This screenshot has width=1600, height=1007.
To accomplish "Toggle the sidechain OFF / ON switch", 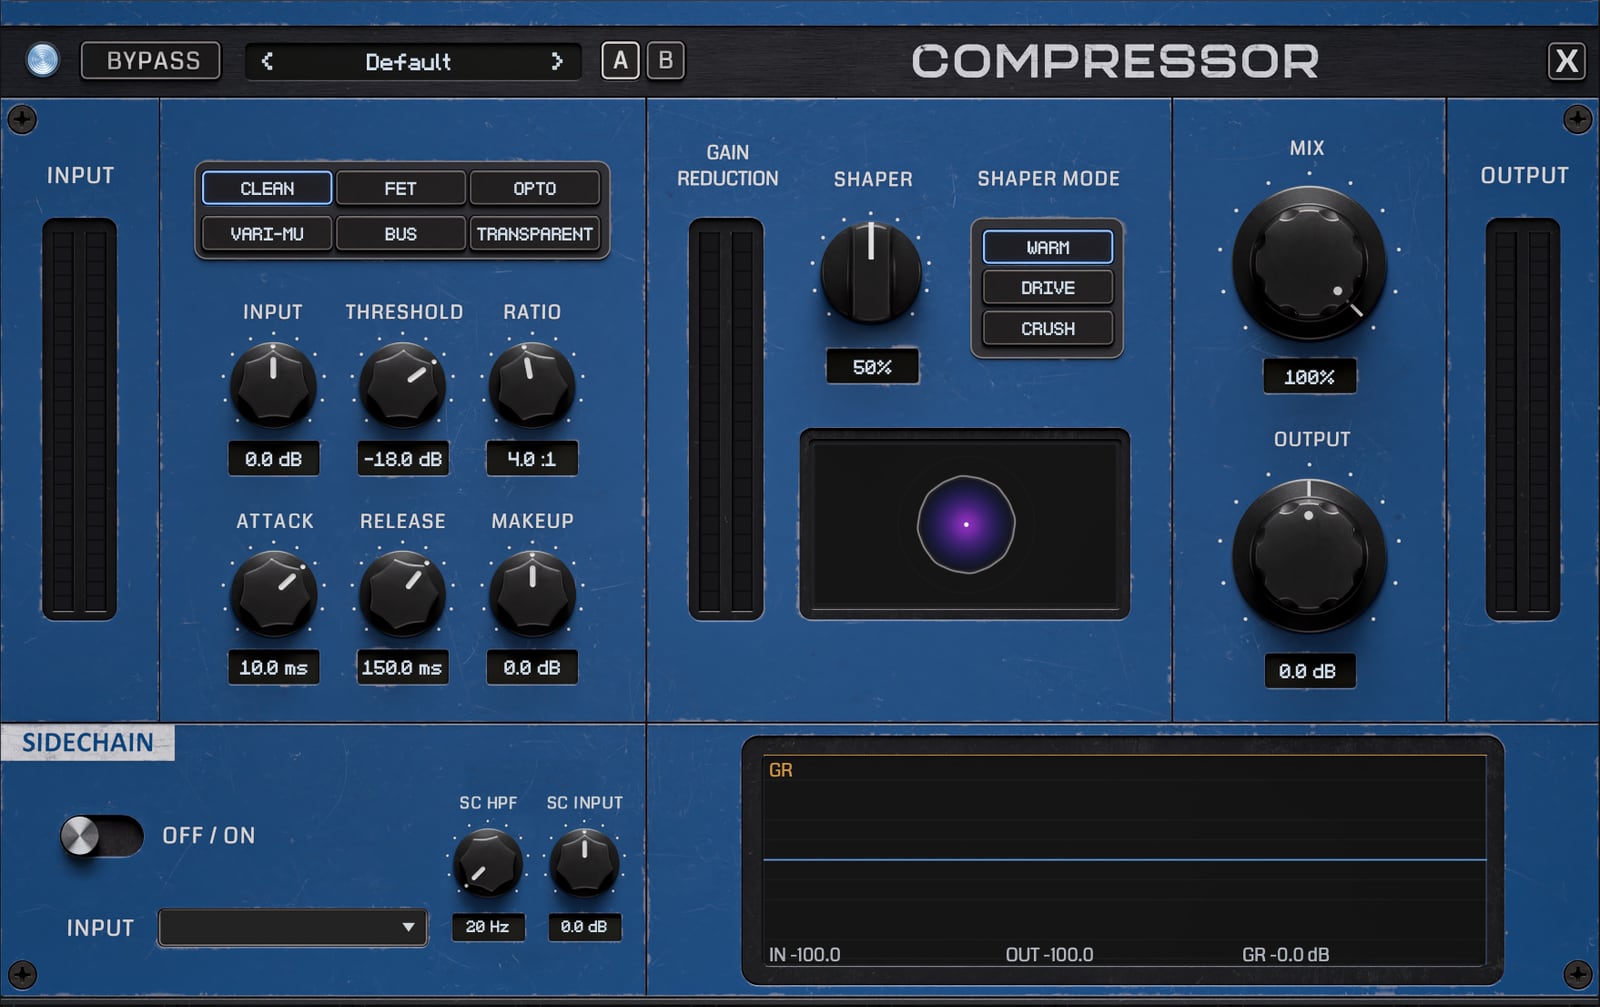I will 101,836.
